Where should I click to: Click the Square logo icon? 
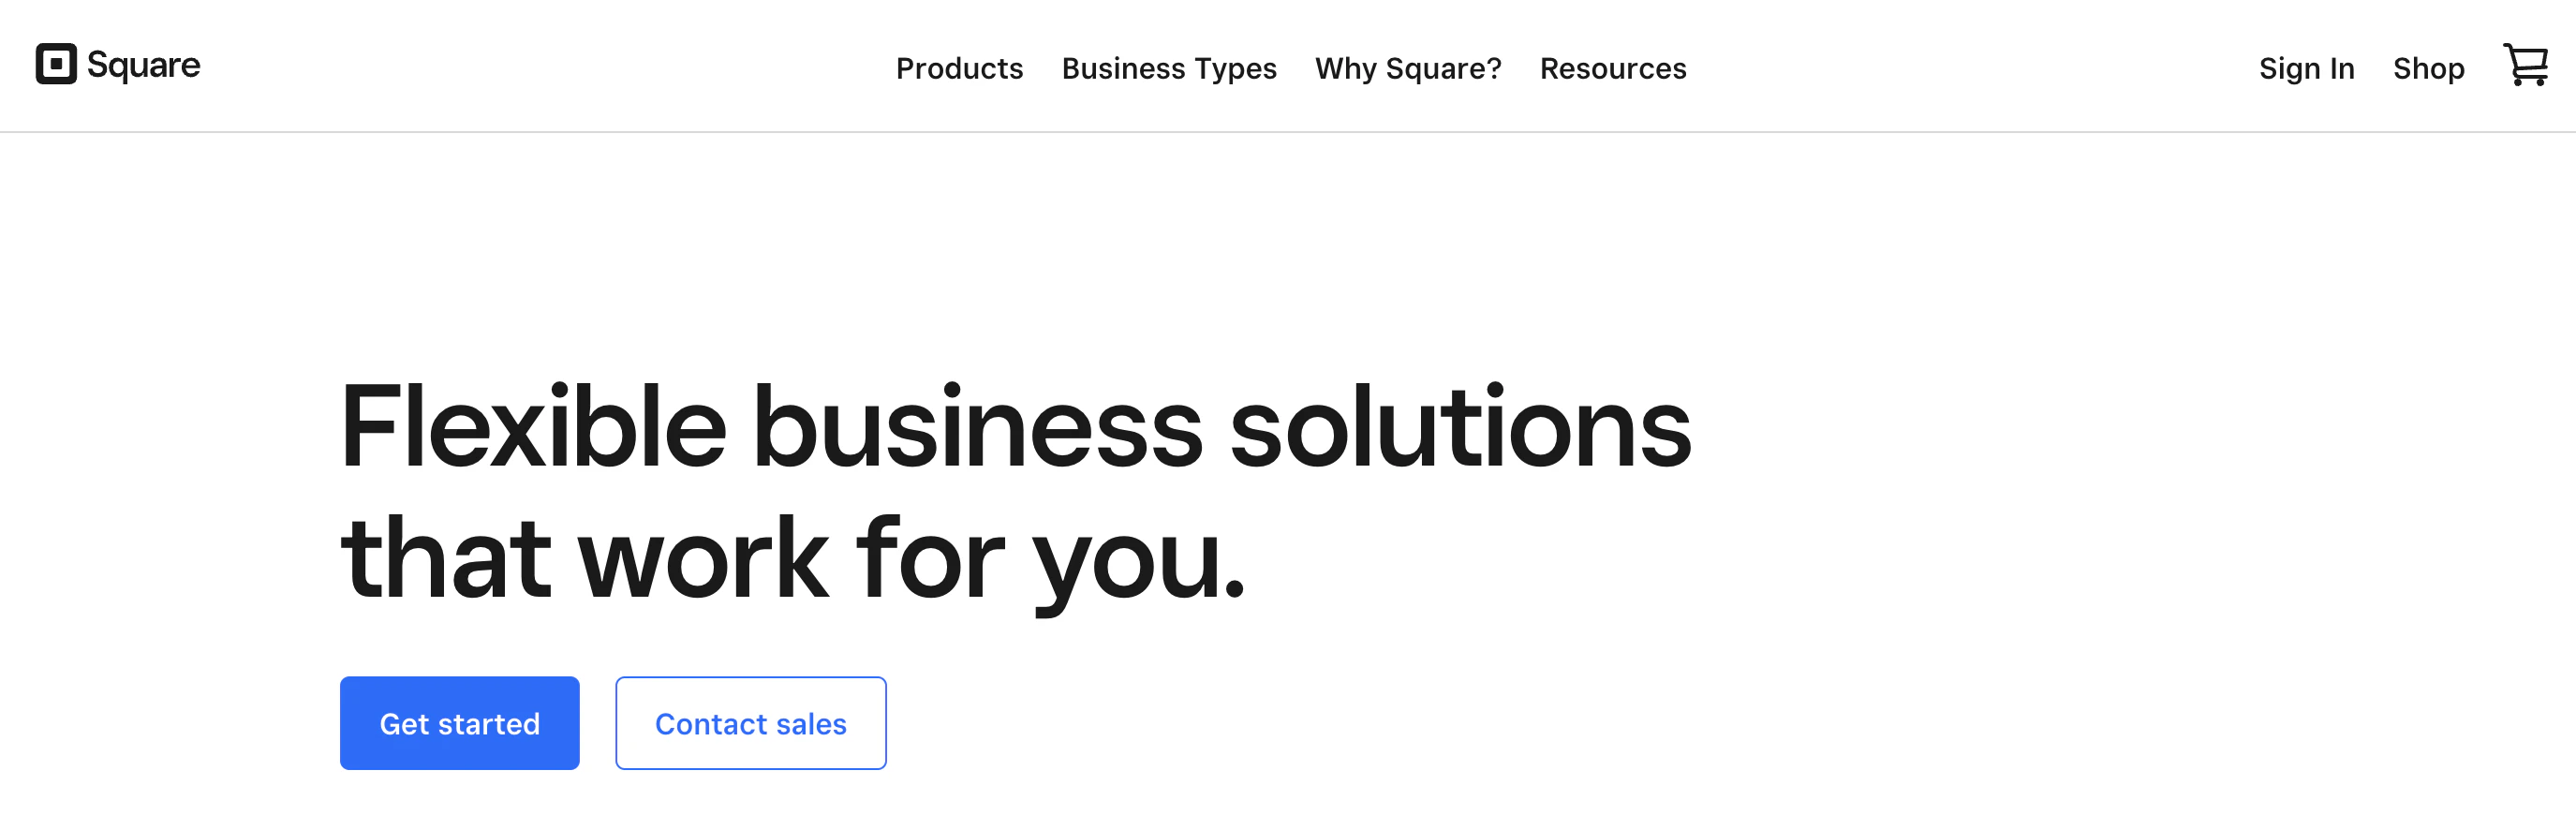point(56,64)
